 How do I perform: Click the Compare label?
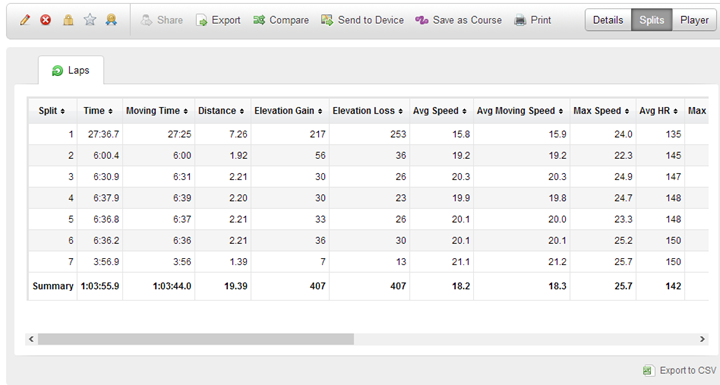(x=289, y=20)
